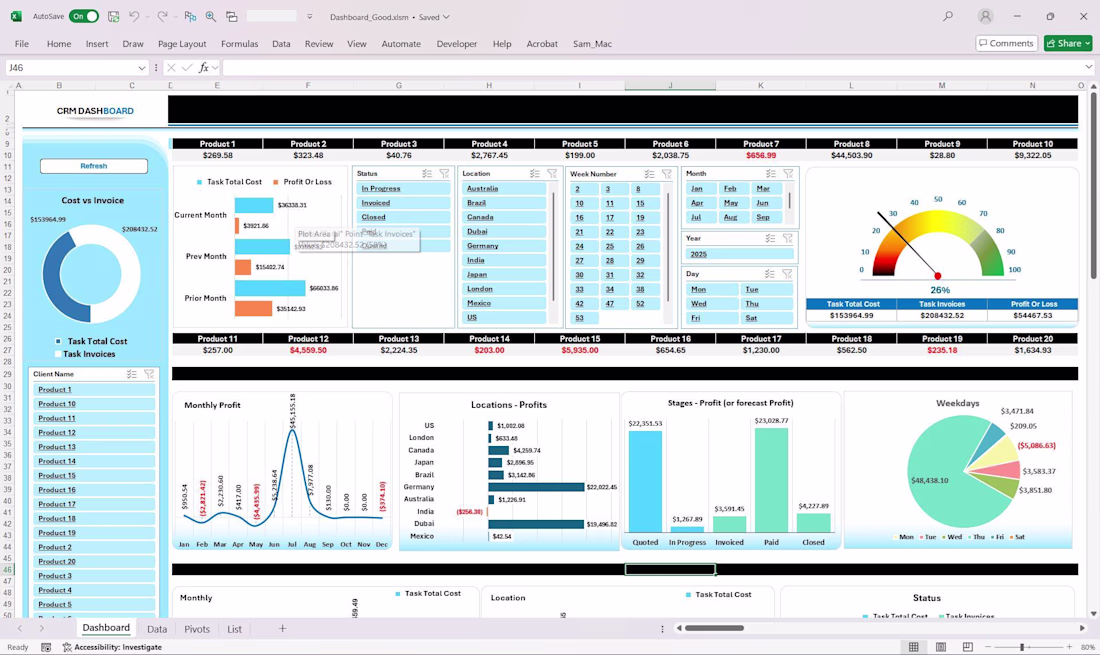The height and width of the screenshot is (655, 1100).
Task: Click the formula bar input field
Action: [652, 67]
